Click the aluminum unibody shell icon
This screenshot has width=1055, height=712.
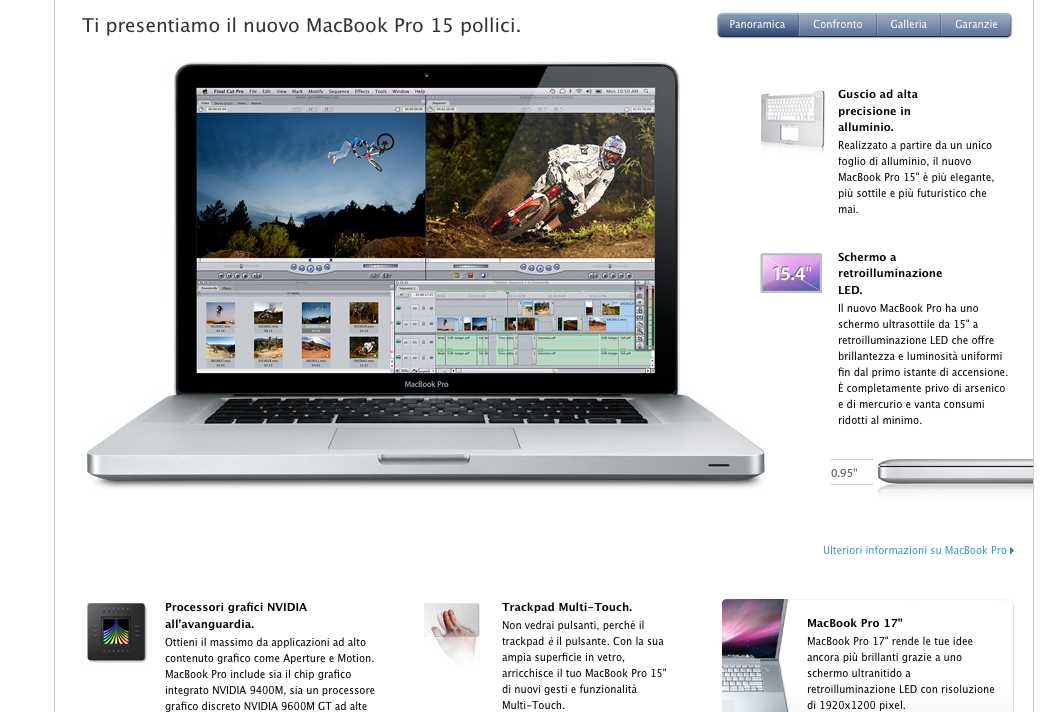click(x=793, y=118)
